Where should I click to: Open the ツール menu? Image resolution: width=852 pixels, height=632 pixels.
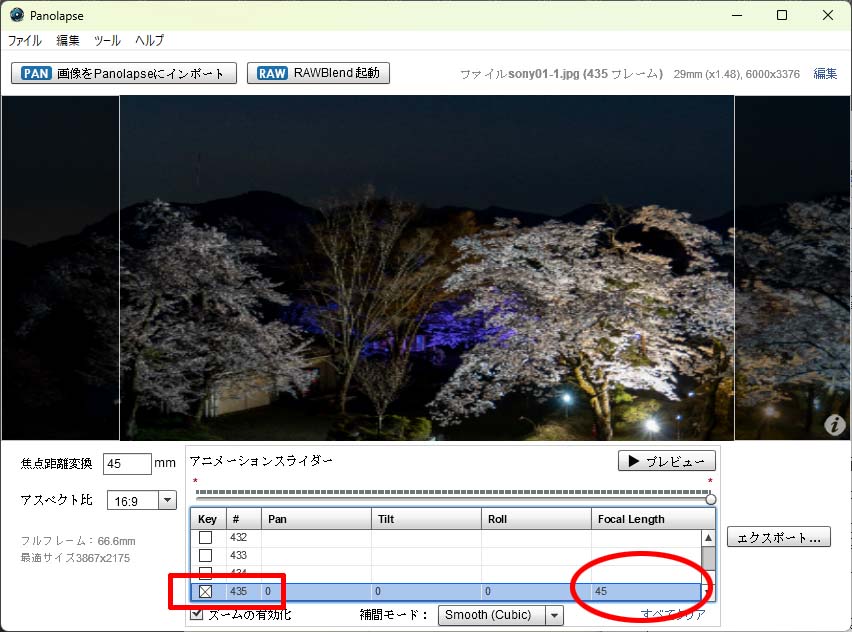tap(107, 41)
